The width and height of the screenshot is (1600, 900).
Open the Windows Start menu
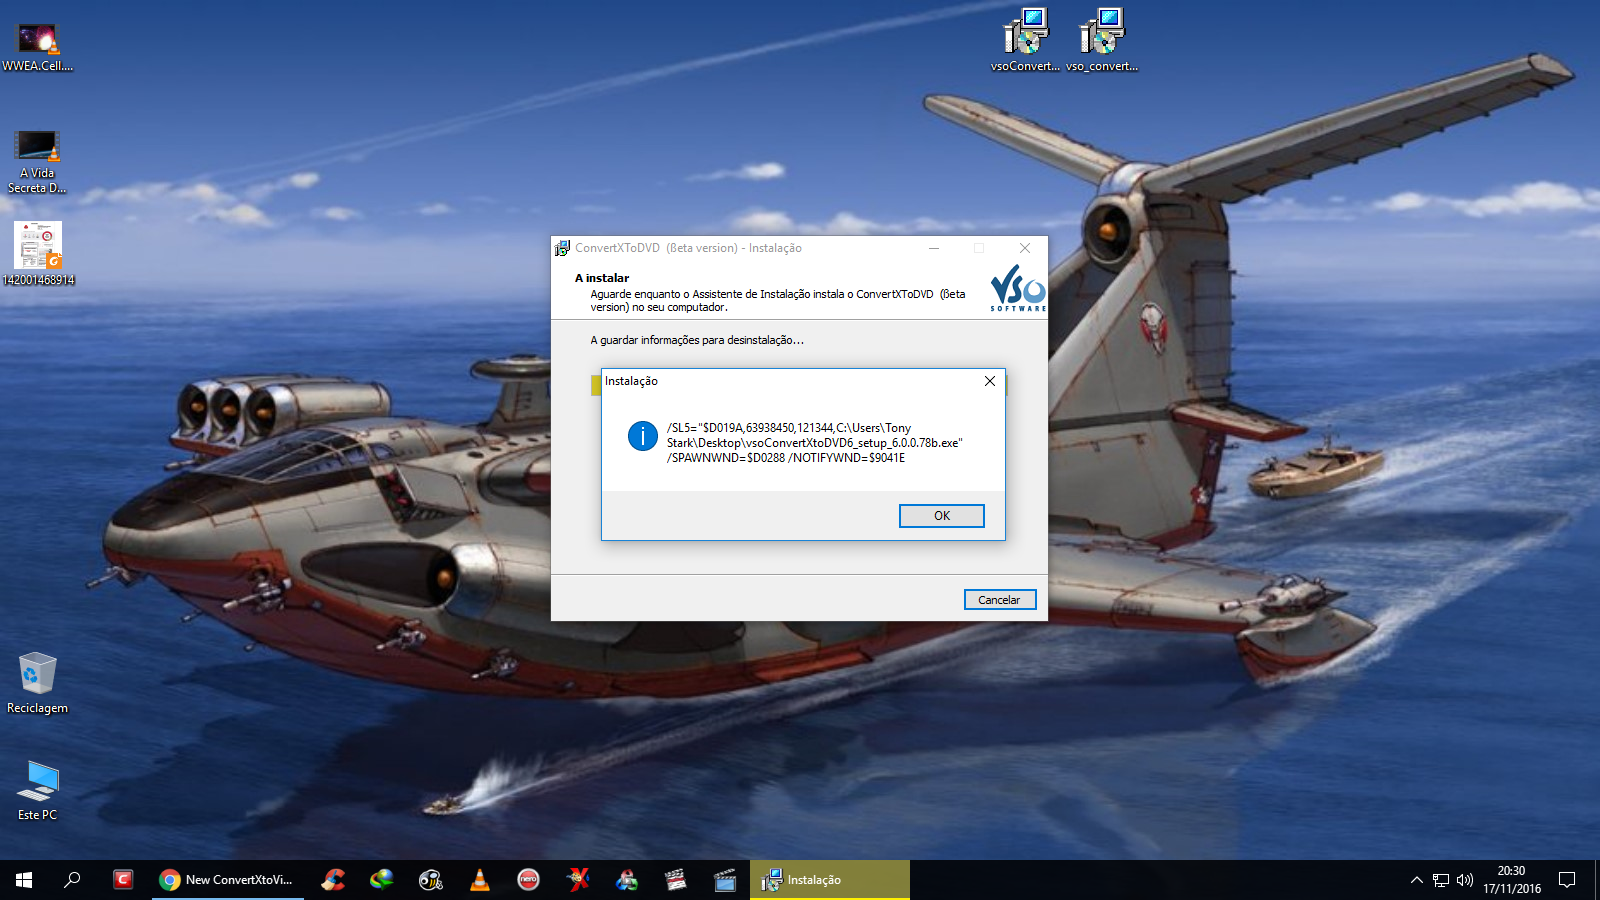[24, 880]
